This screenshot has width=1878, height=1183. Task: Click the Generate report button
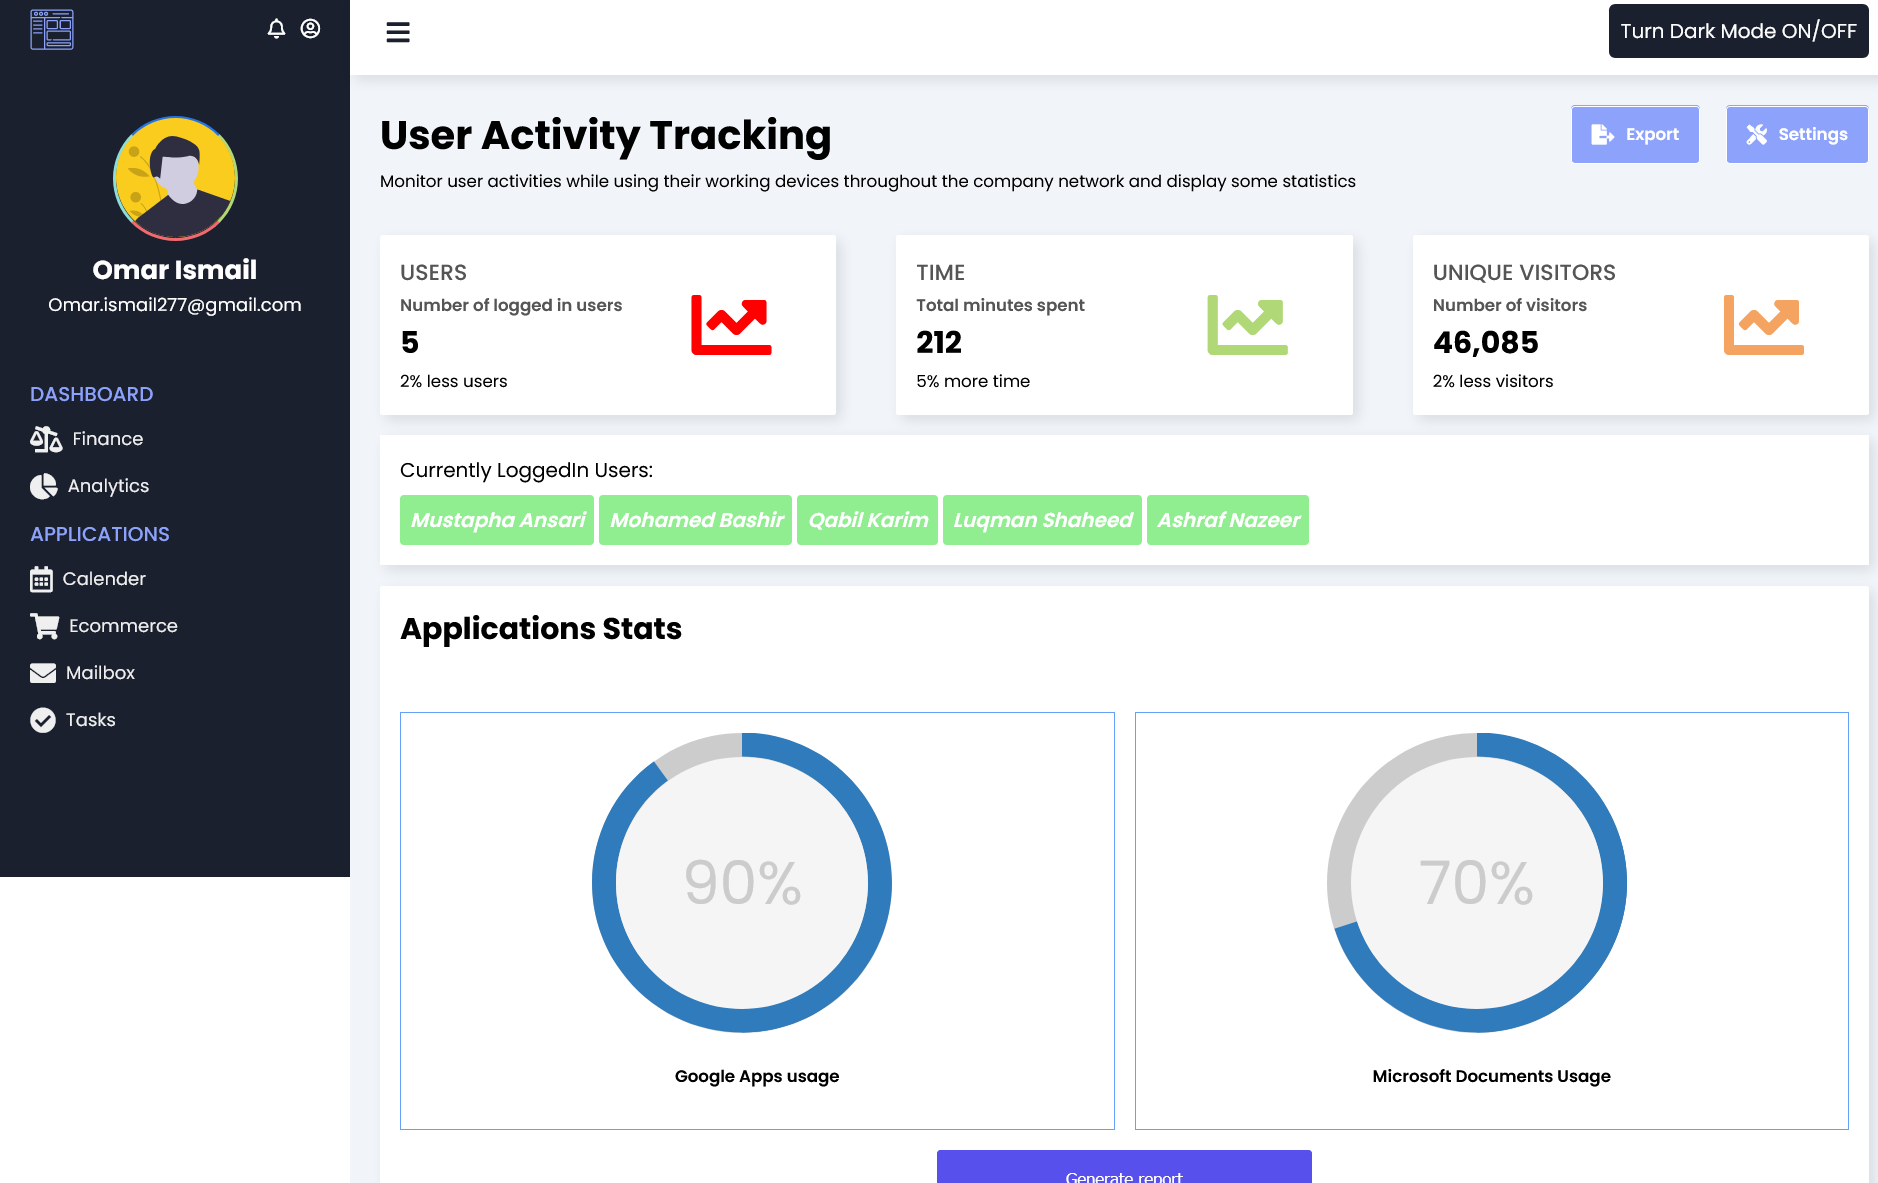[1123, 1172]
